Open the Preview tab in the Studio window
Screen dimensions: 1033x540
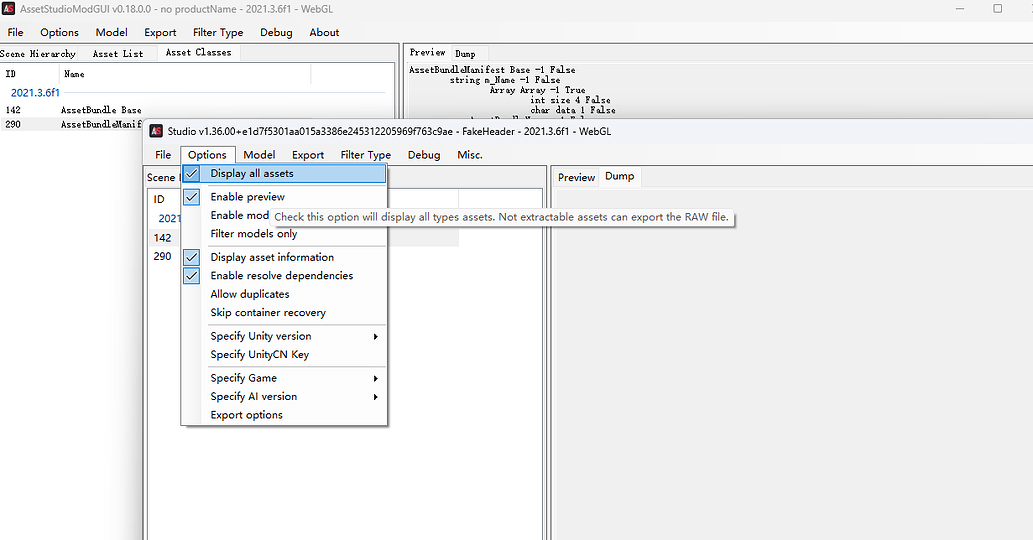tap(576, 177)
